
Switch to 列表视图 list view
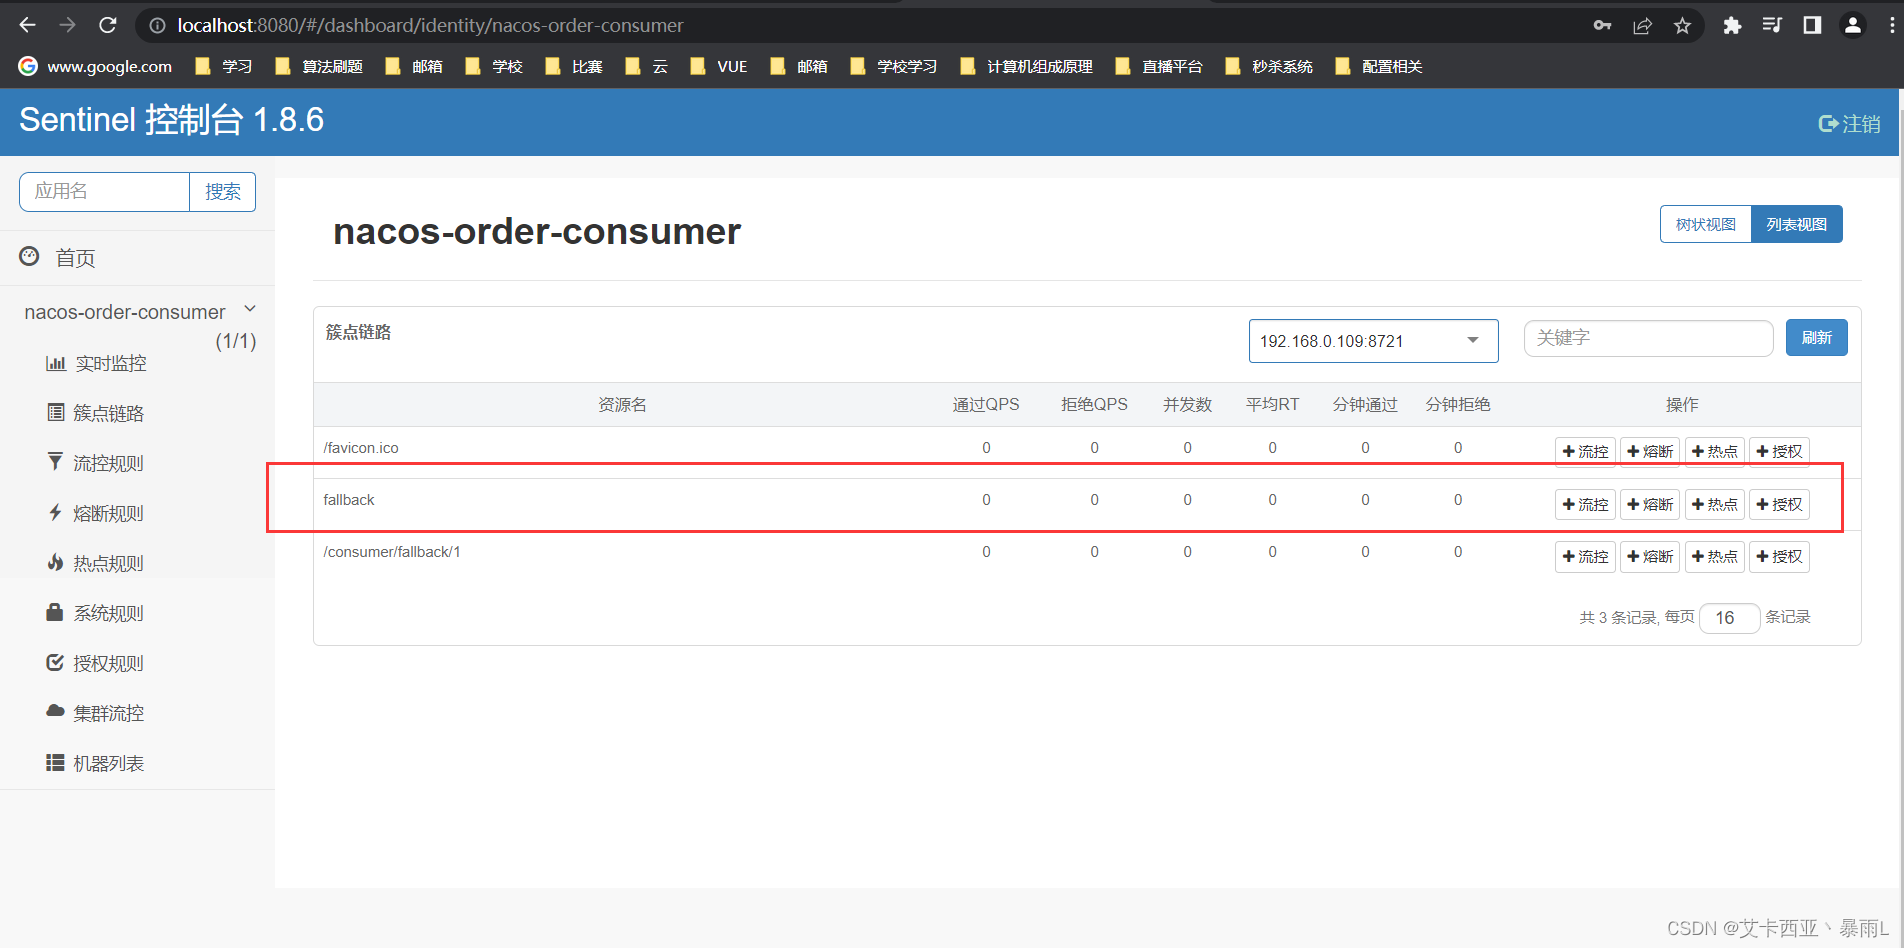pos(1796,224)
